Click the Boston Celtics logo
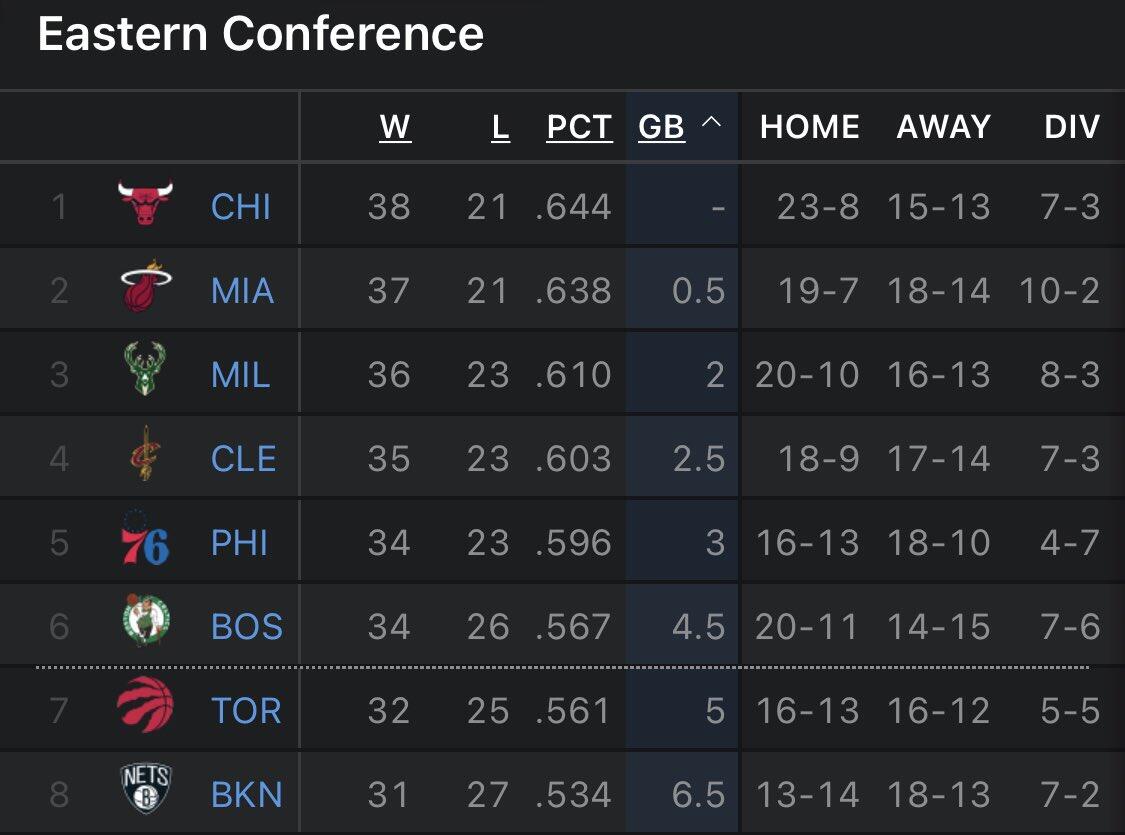 click(146, 624)
